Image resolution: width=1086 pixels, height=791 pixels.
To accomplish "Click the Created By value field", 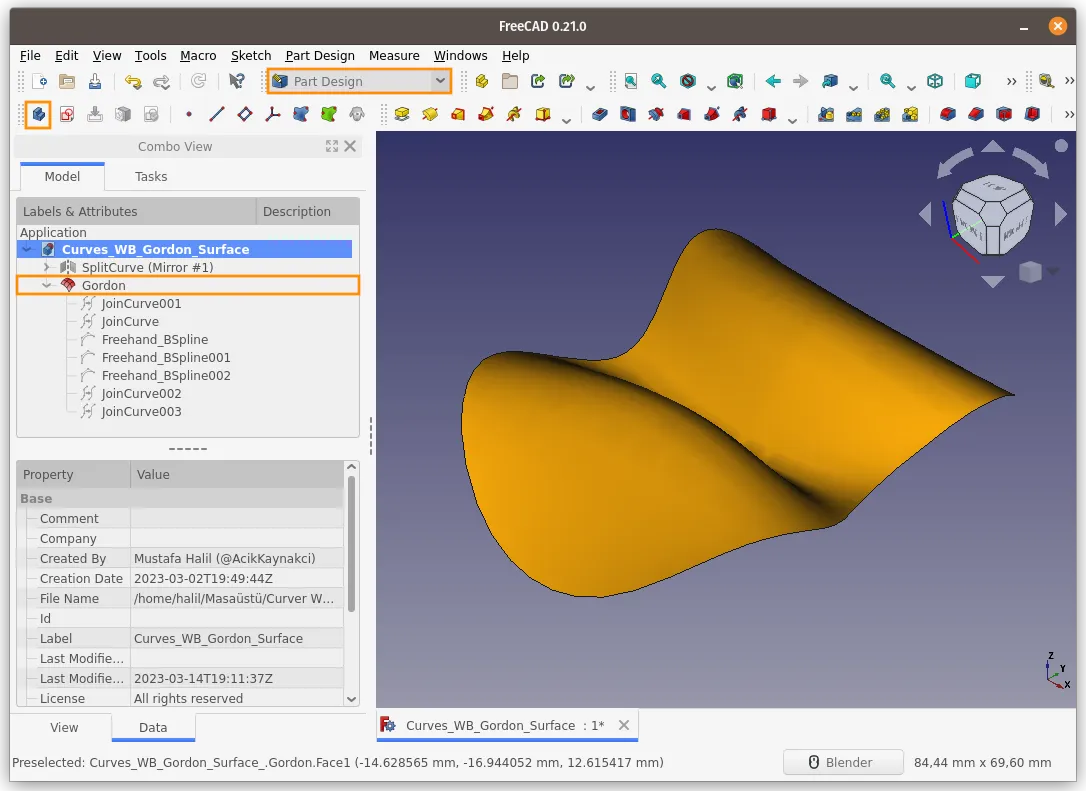I will tap(237, 558).
